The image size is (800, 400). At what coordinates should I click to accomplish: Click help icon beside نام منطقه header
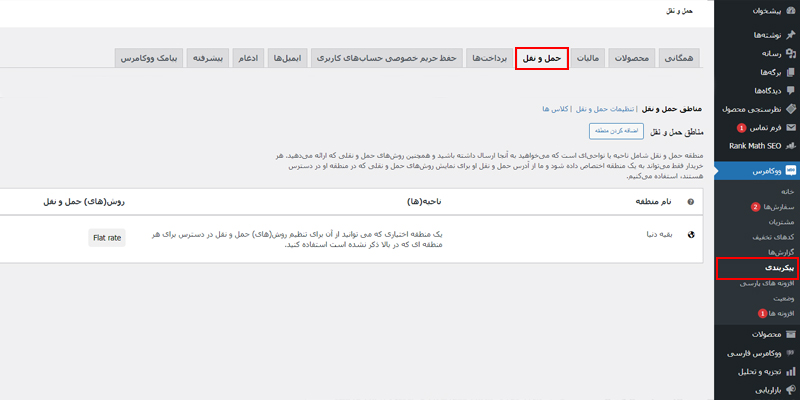pos(691,201)
